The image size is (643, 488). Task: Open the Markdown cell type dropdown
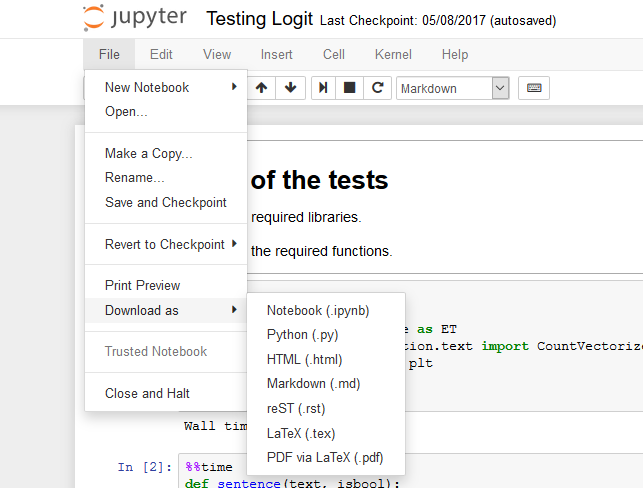[x=453, y=88]
